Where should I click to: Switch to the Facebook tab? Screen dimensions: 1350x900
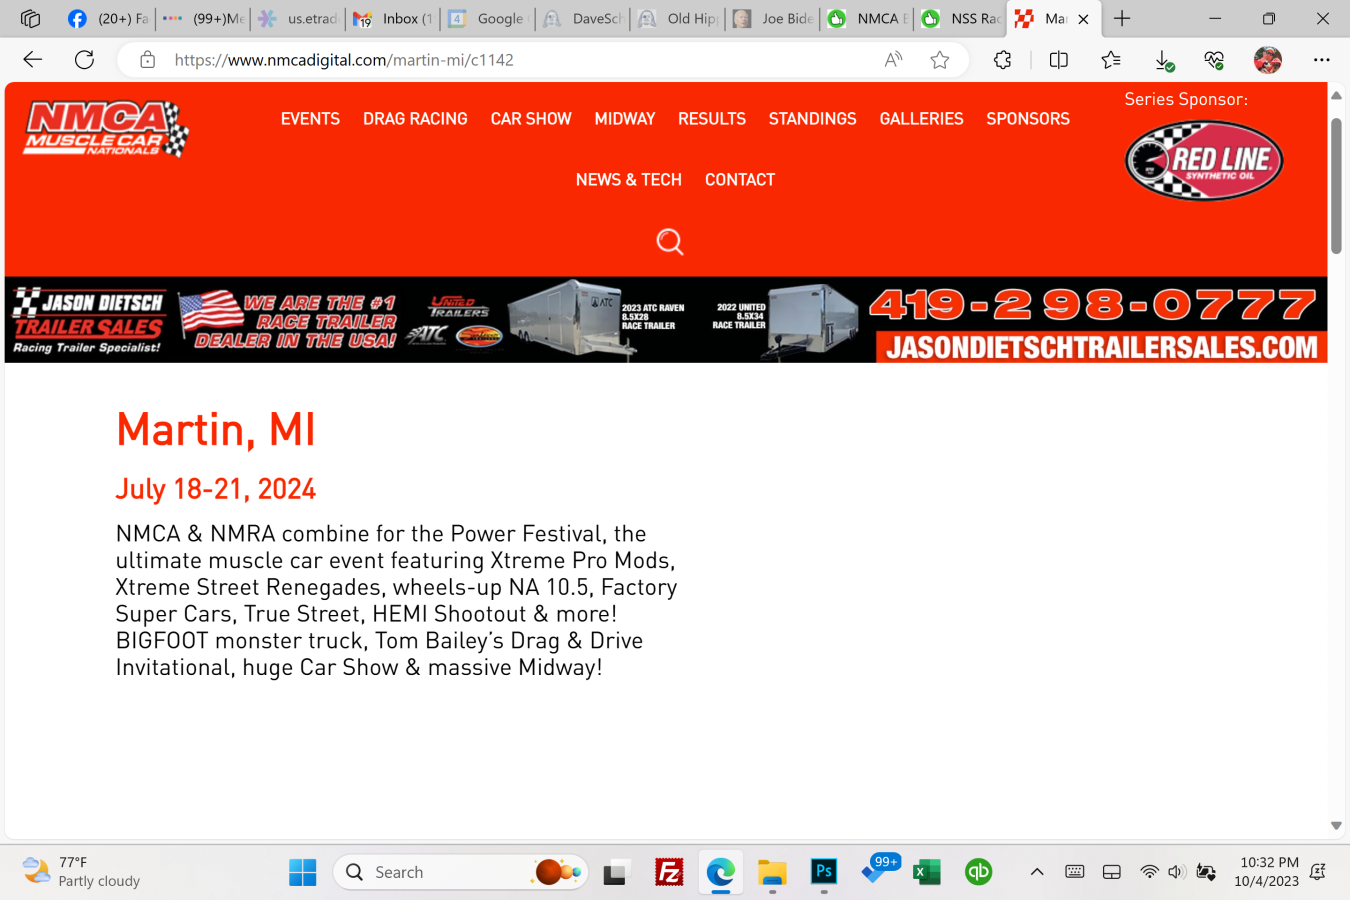108,18
